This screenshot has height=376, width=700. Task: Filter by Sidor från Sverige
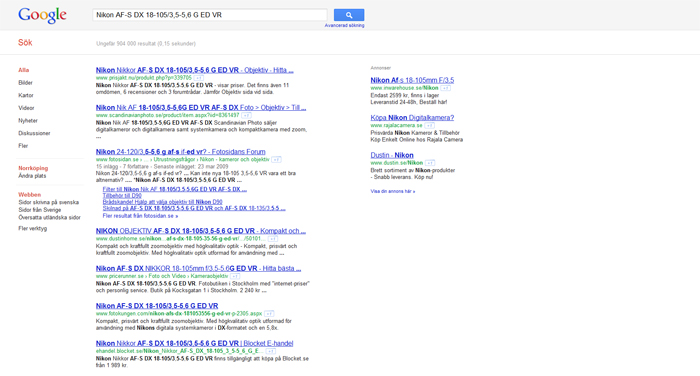40,210
